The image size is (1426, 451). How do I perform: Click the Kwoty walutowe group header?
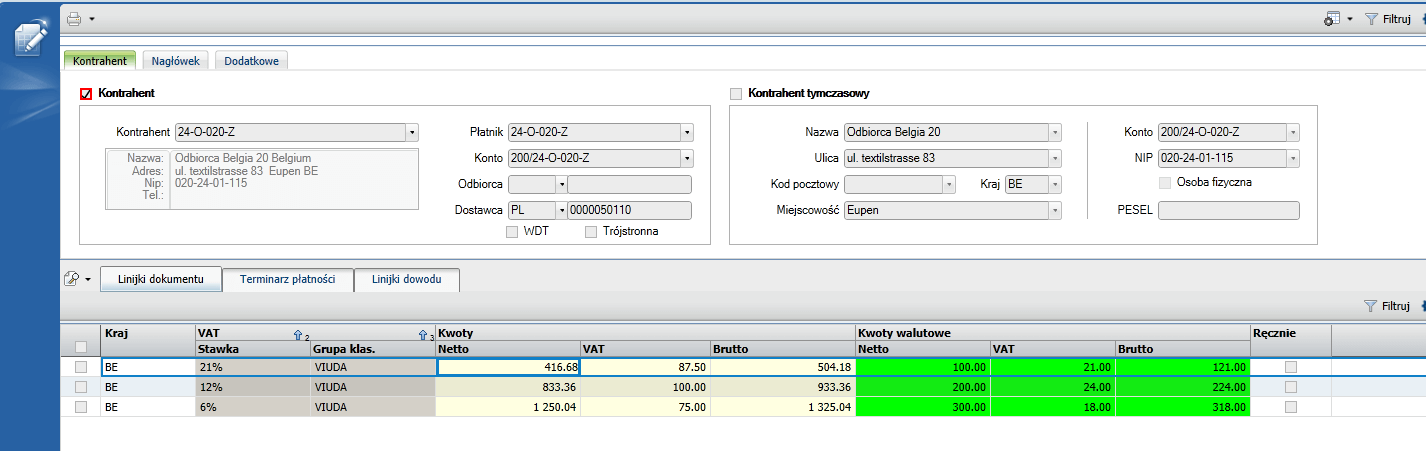[x=1053, y=331]
